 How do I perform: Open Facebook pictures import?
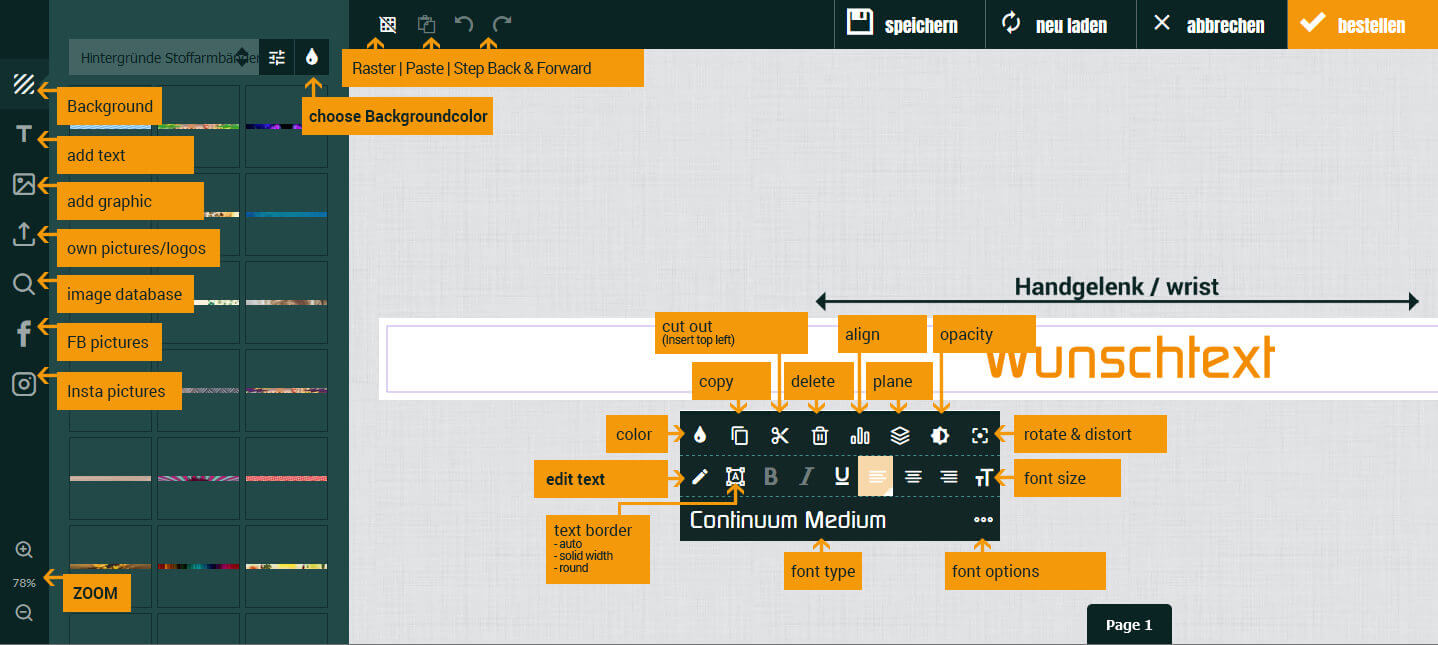pyautogui.click(x=24, y=334)
